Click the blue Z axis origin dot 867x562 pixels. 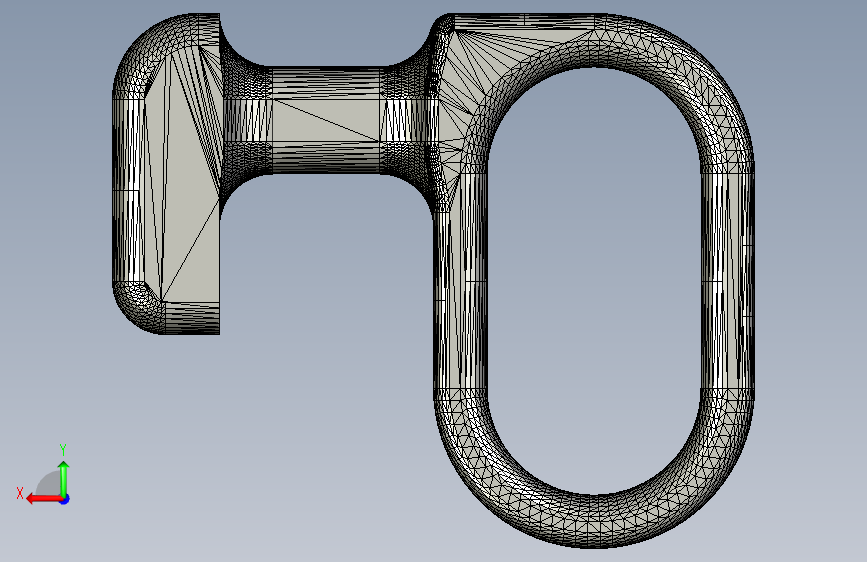tap(65, 499)
